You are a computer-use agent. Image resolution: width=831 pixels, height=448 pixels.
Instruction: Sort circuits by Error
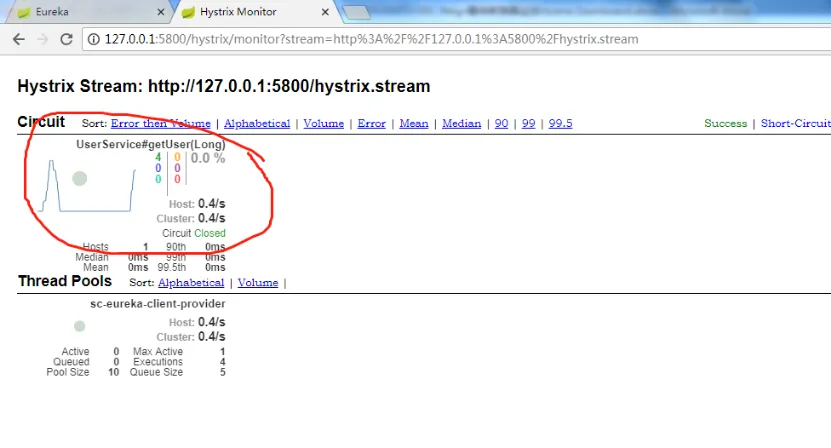pos(372,124)
